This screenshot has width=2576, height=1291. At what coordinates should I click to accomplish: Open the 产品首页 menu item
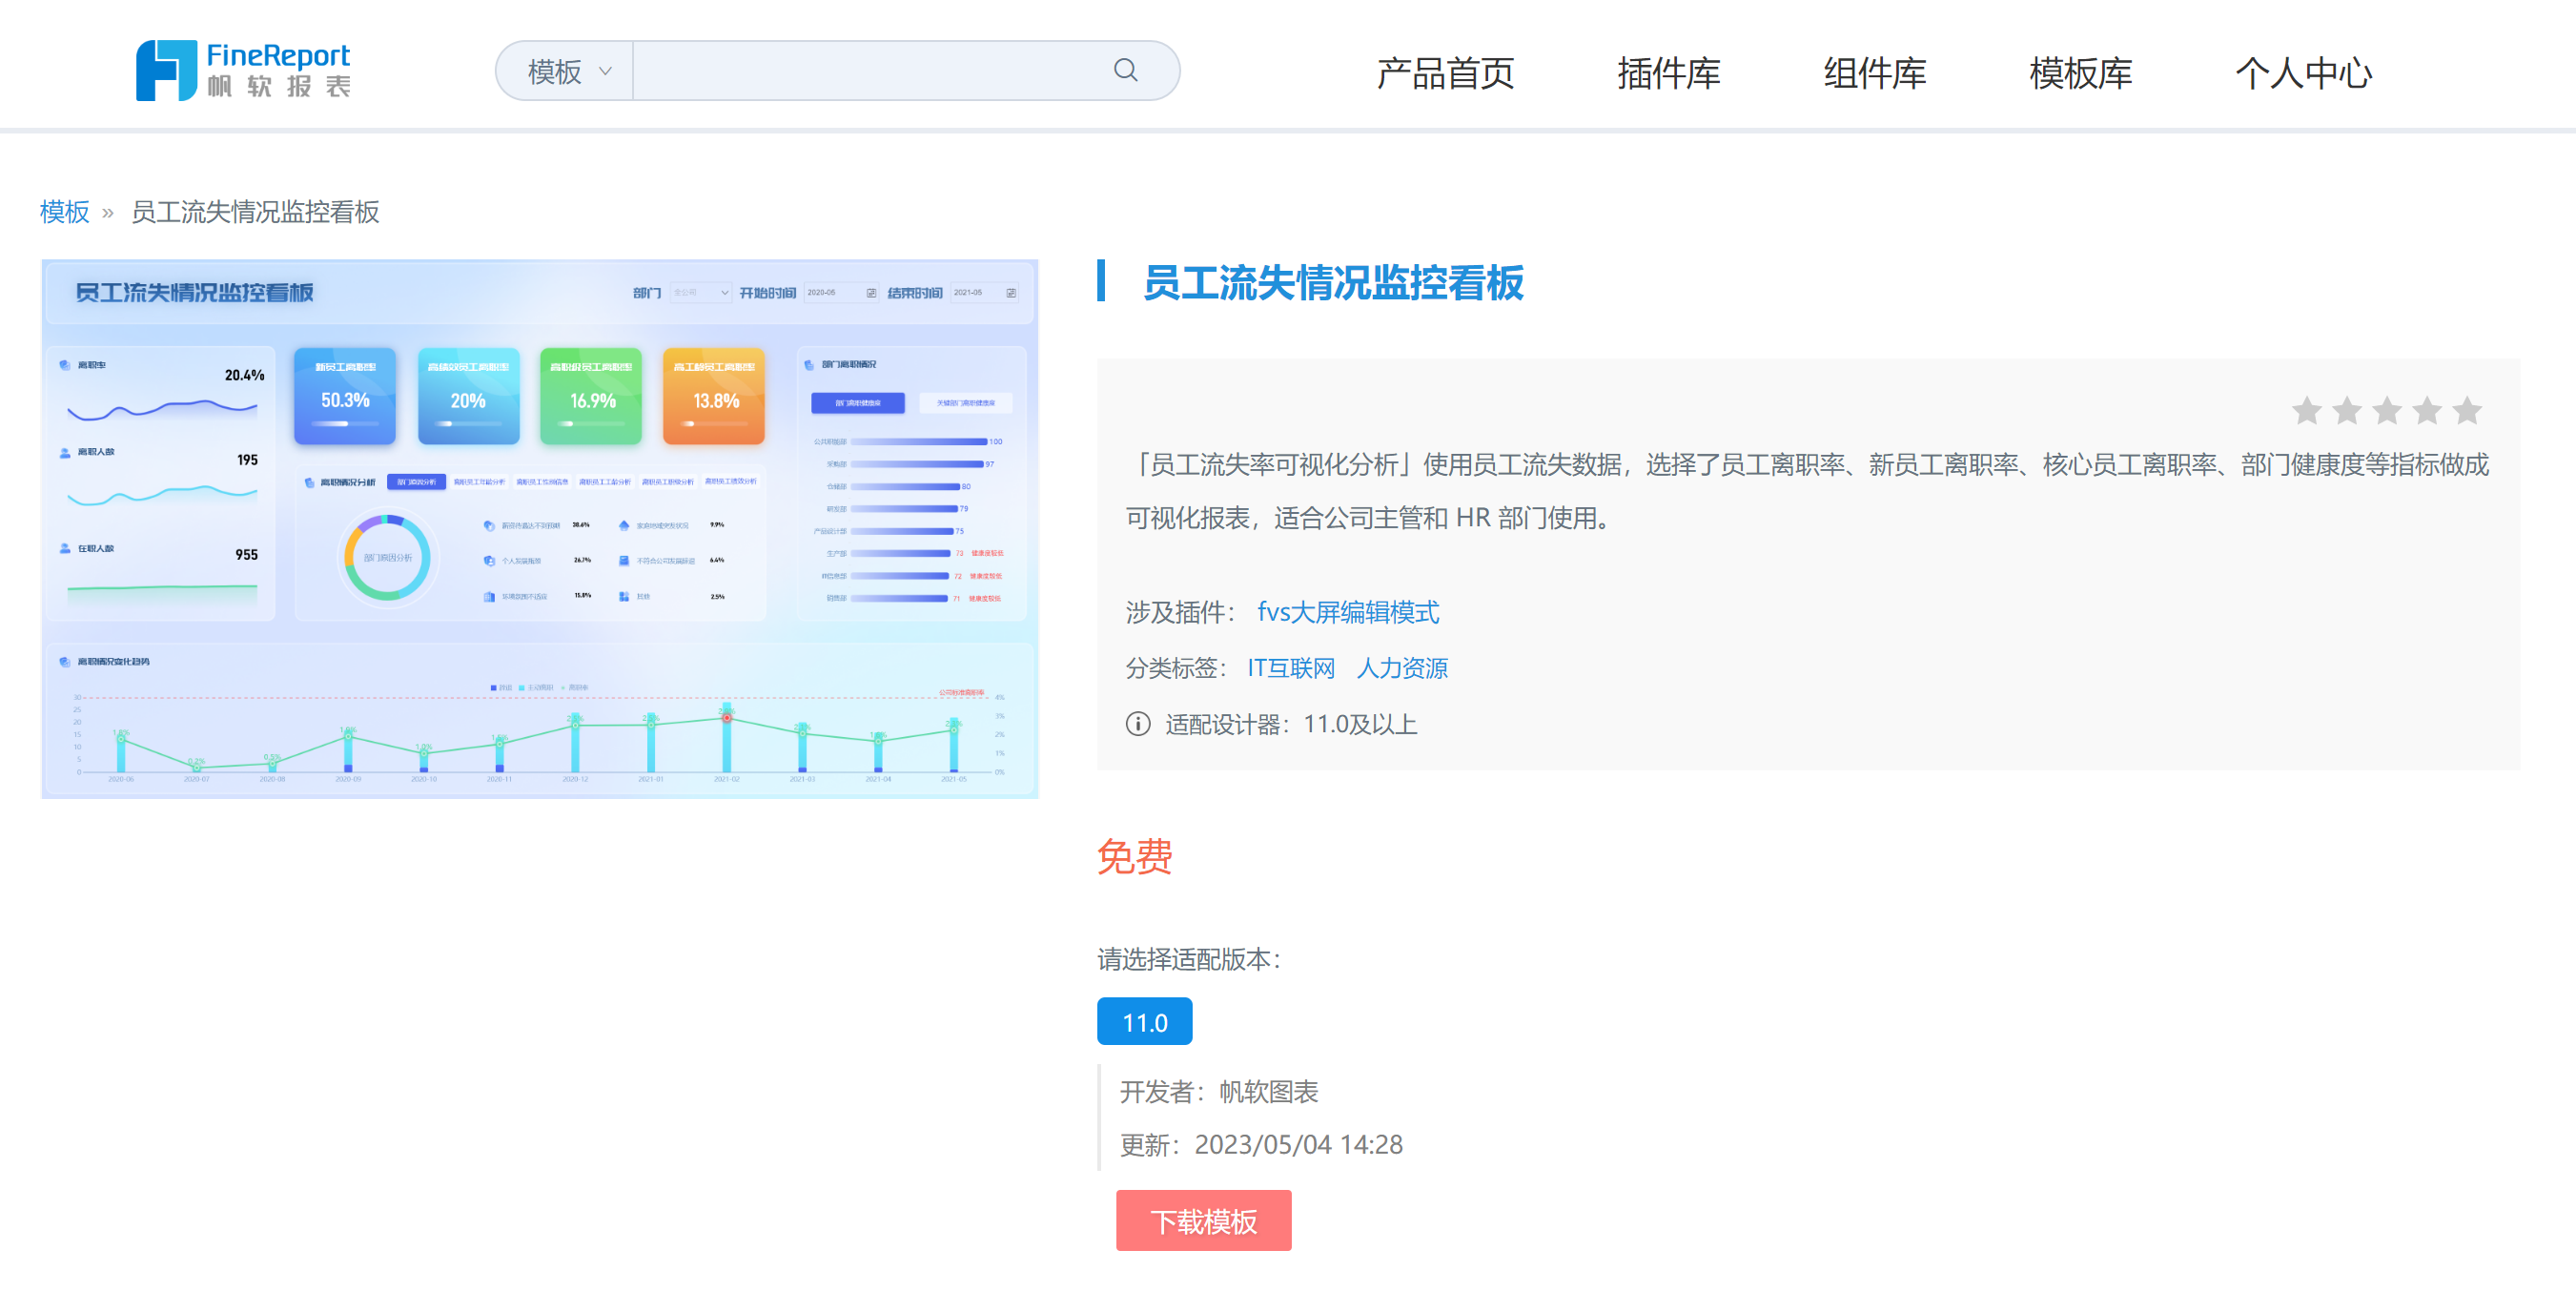(1444, 73)
